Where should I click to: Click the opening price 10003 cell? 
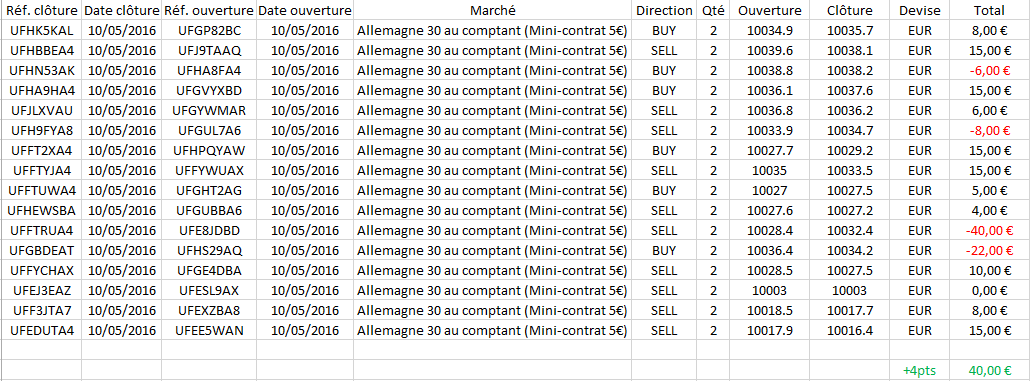769,290
